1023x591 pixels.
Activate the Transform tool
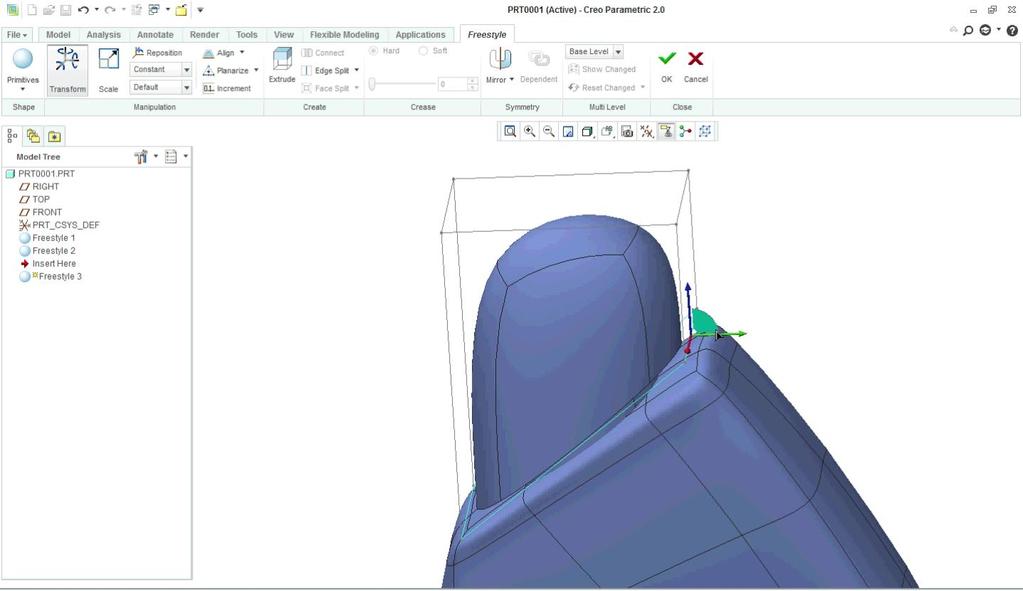tap(67, 70)
